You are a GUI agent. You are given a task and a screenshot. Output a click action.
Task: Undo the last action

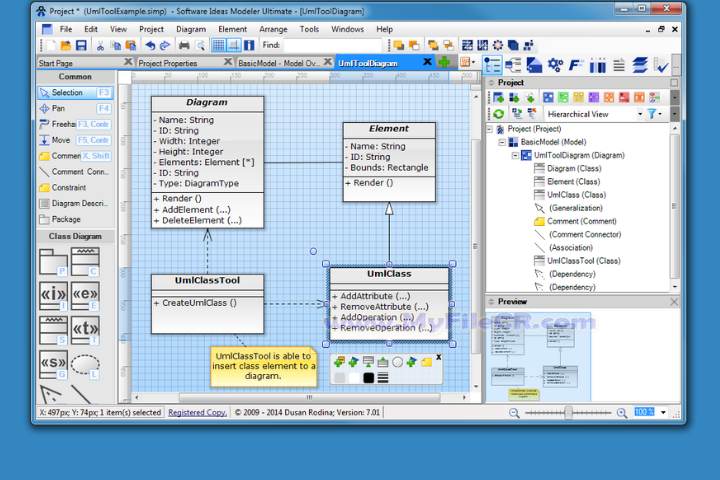150,45
